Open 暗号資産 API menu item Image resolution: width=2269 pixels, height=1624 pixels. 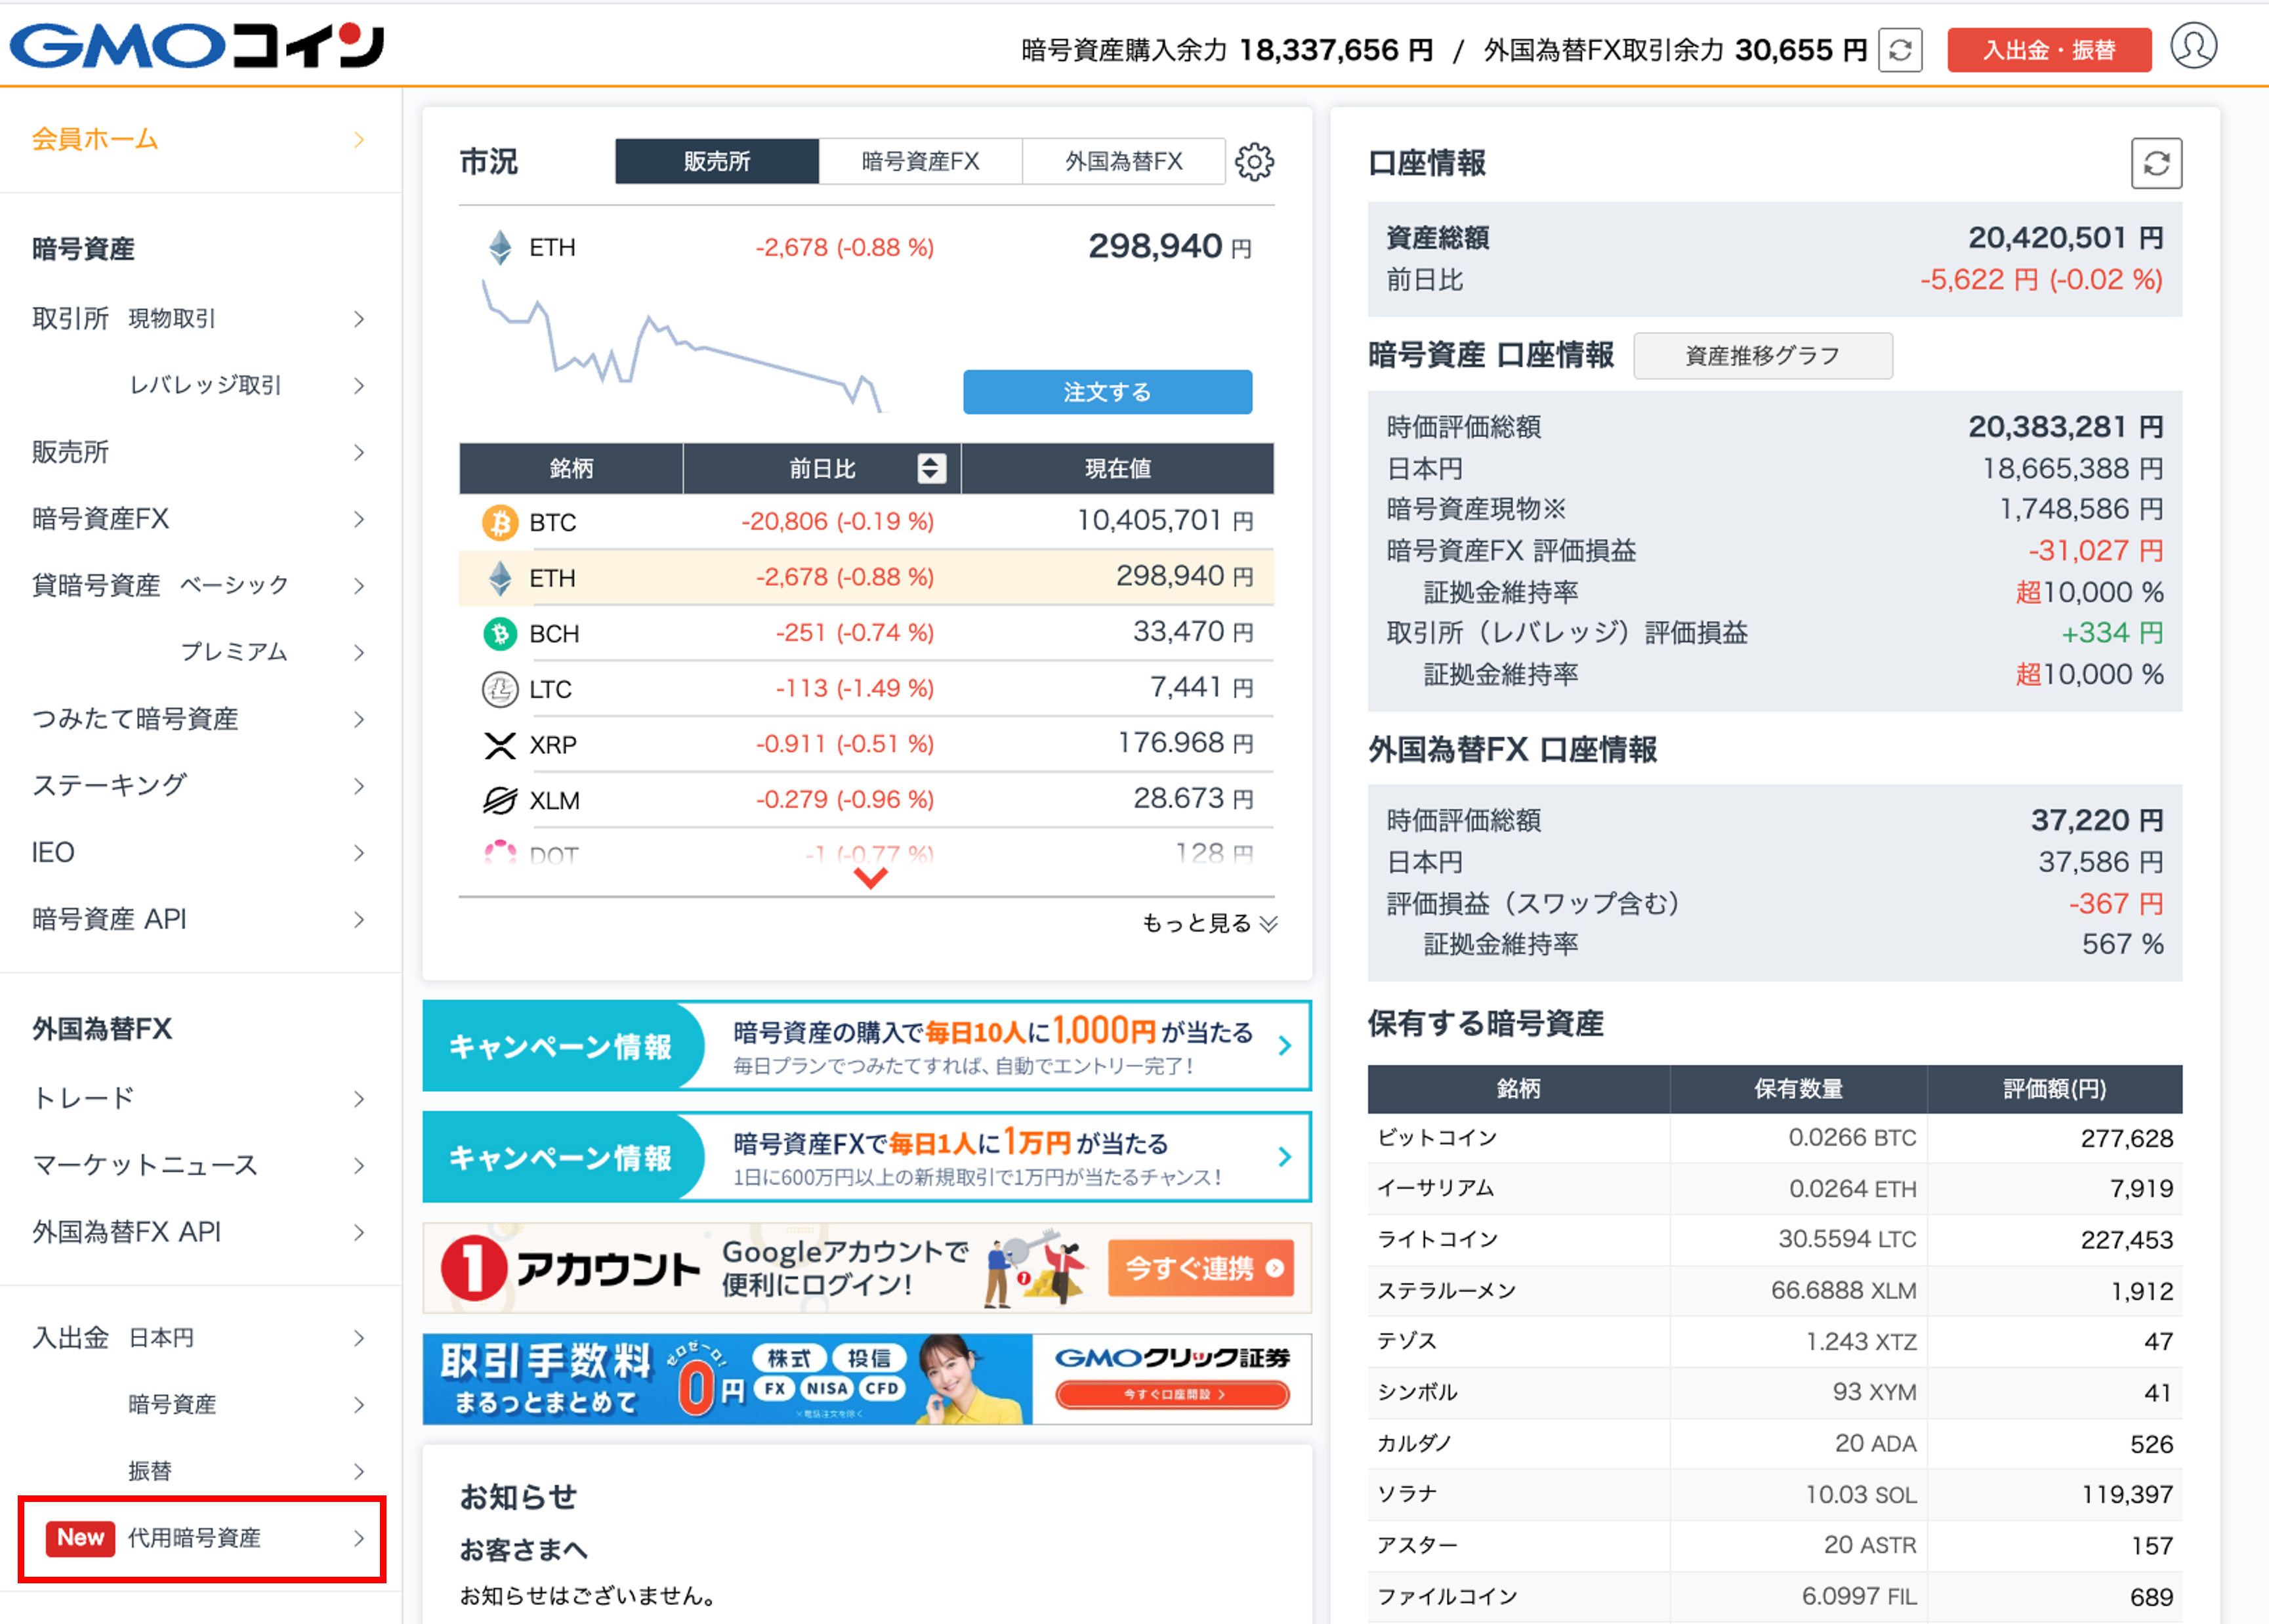(200, 919)
